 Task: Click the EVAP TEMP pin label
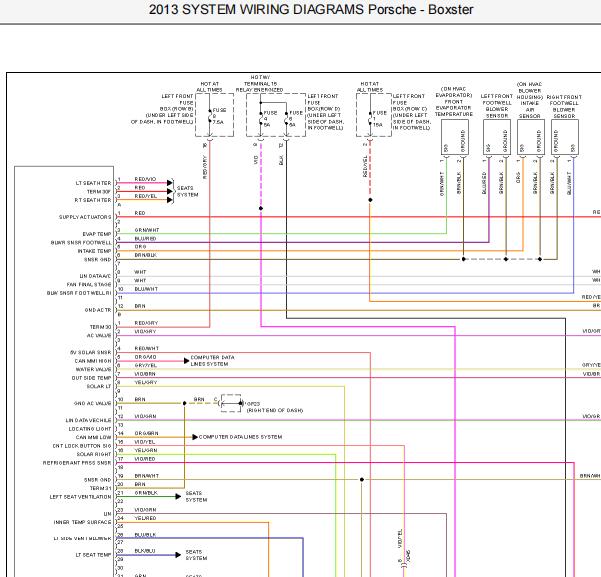(x=97, y=234)
